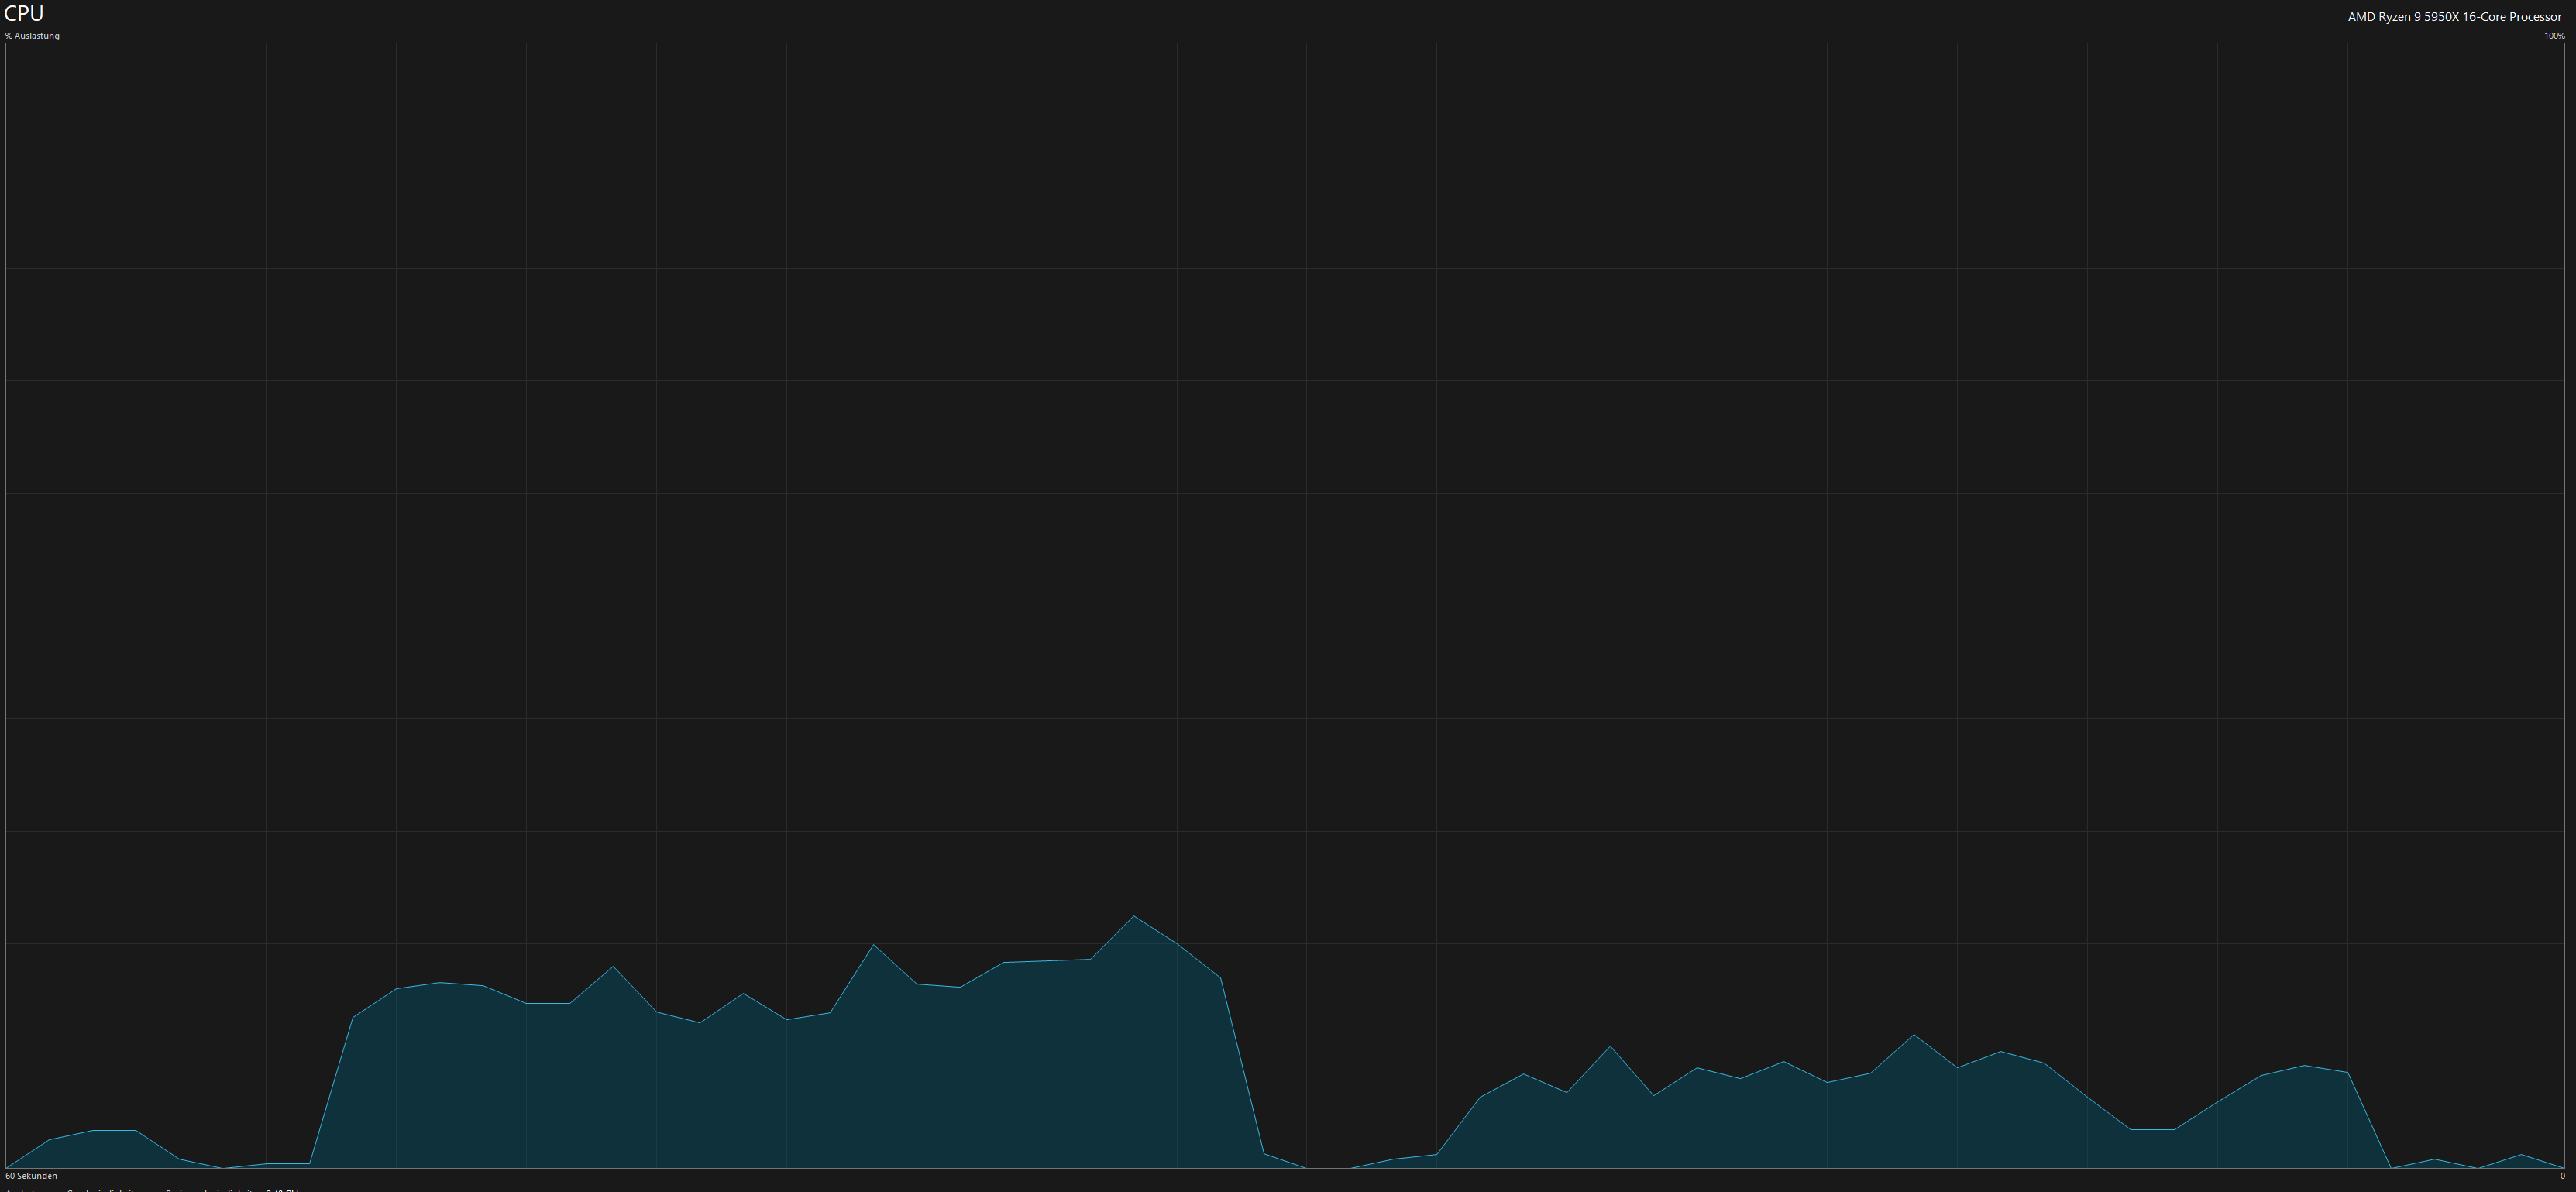Click the AMD Ryzen 9 5950X processor label
Viewport: 2576px width, 1192px height.
point(2454,17)
